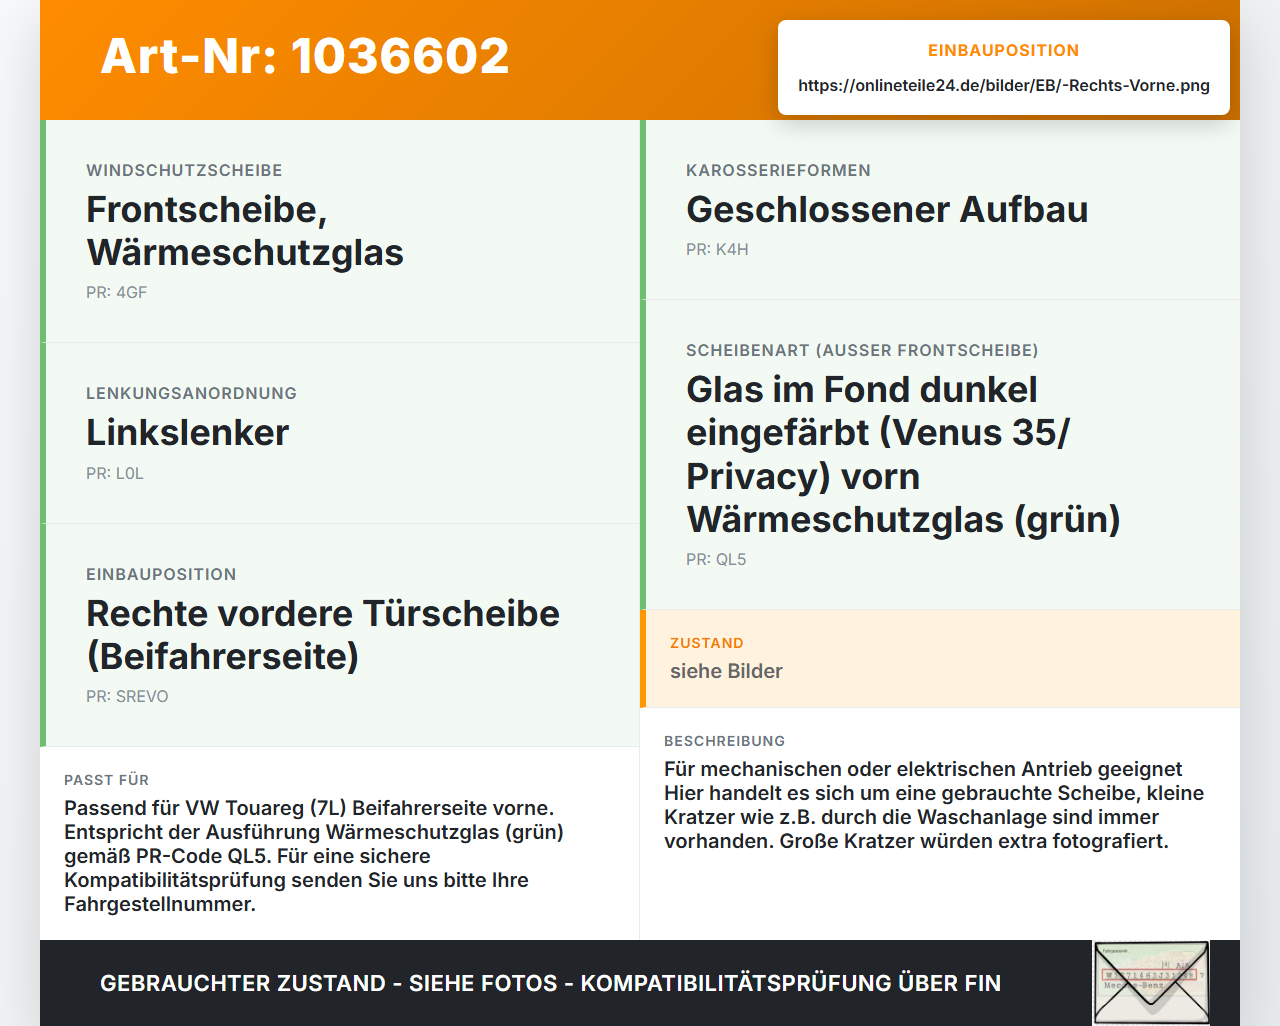
Task: Select the PR: K4H code
Action: [x=717, y=249]
